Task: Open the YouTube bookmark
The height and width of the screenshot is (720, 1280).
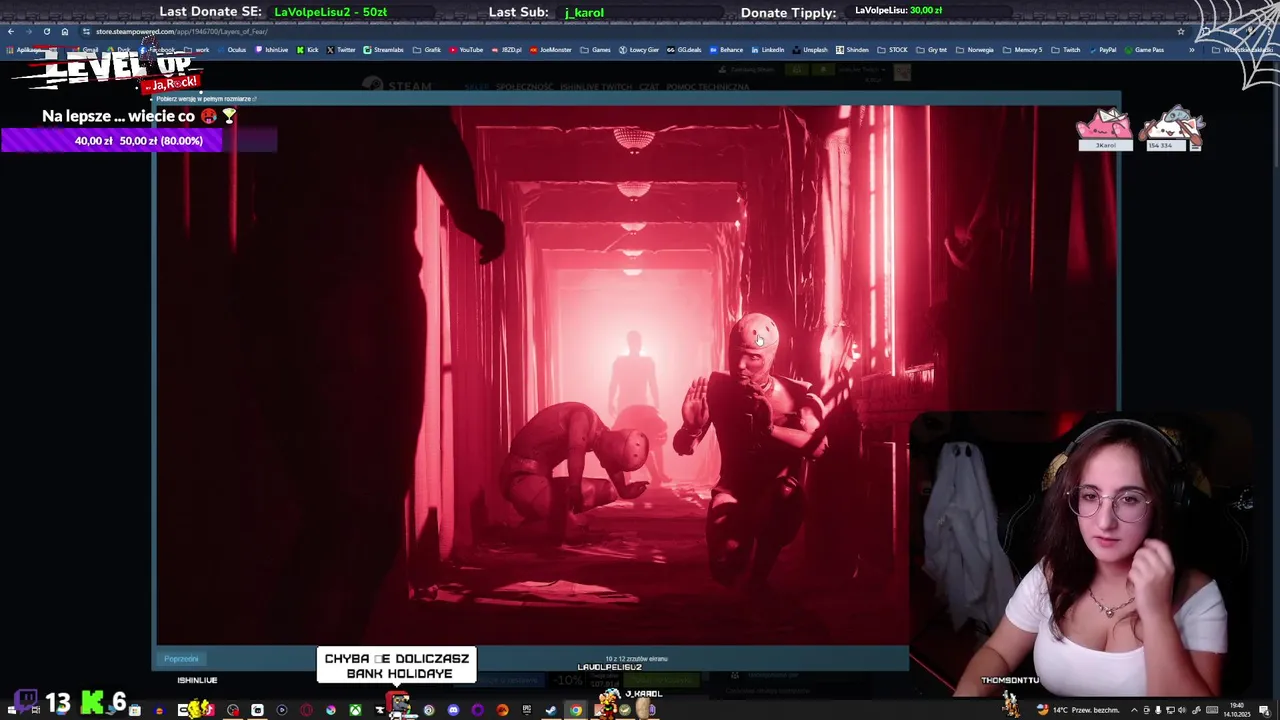Action: 467,50
